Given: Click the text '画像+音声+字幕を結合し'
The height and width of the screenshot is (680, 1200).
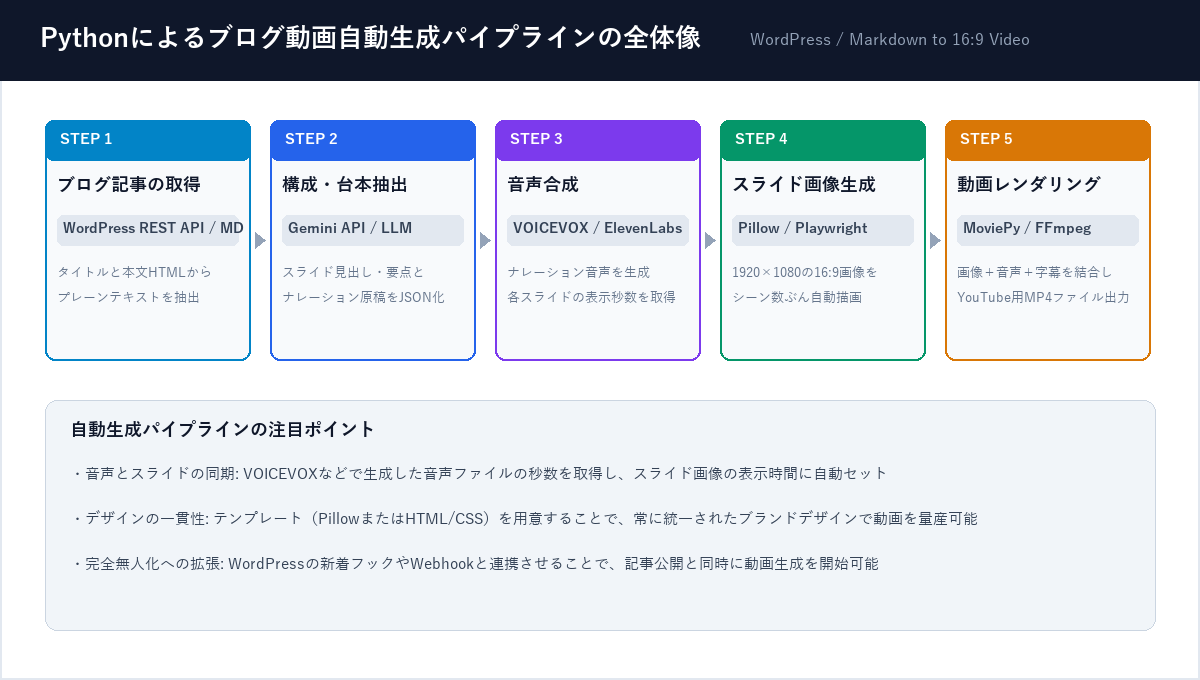Looking at the screenshot, I should coord(1034,272).
